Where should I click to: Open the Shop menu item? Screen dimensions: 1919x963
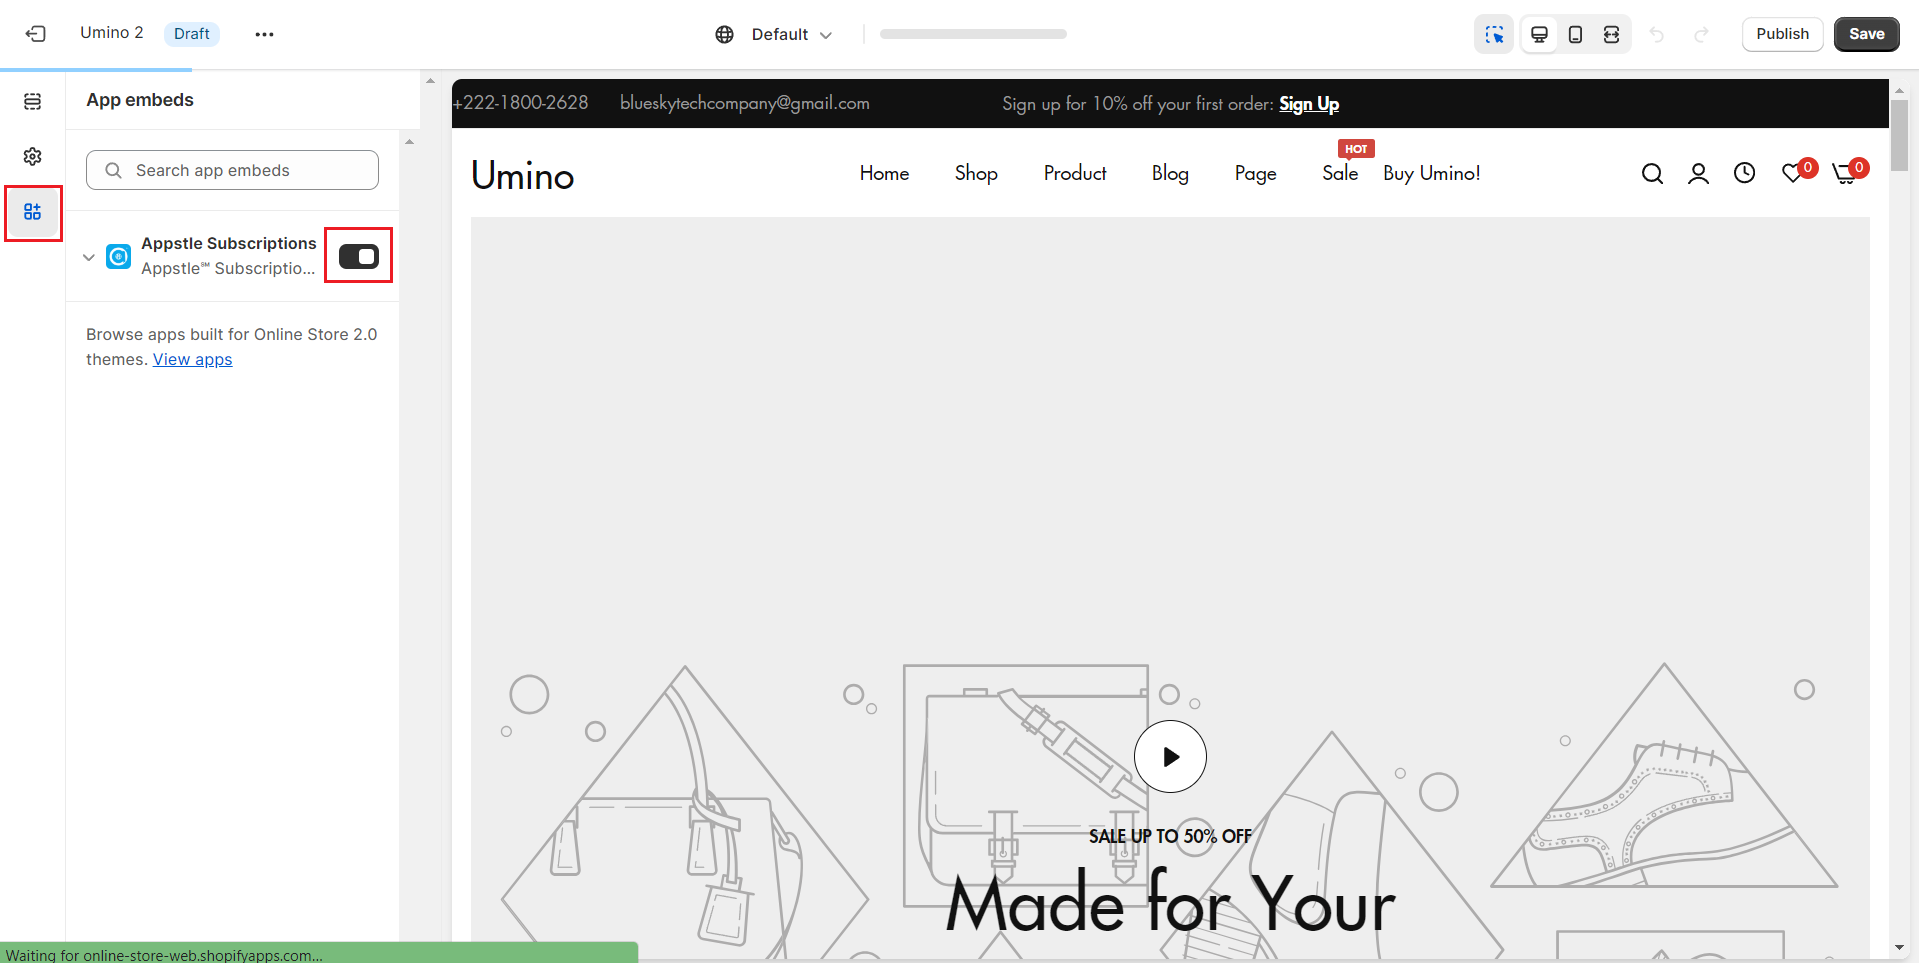[x=975, y=173]
